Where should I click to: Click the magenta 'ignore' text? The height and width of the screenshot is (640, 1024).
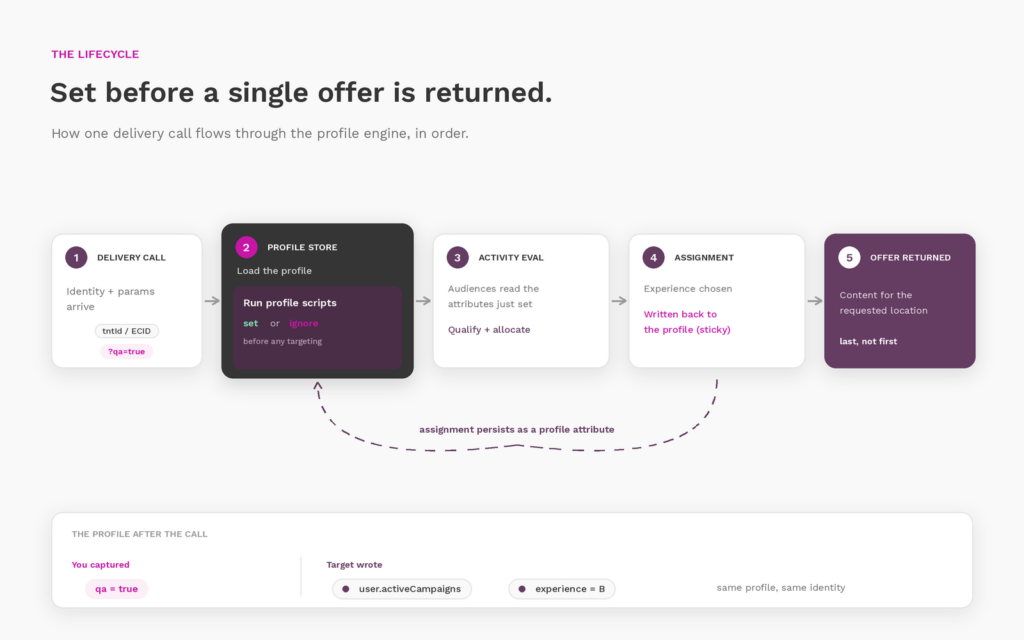point(304,323)
